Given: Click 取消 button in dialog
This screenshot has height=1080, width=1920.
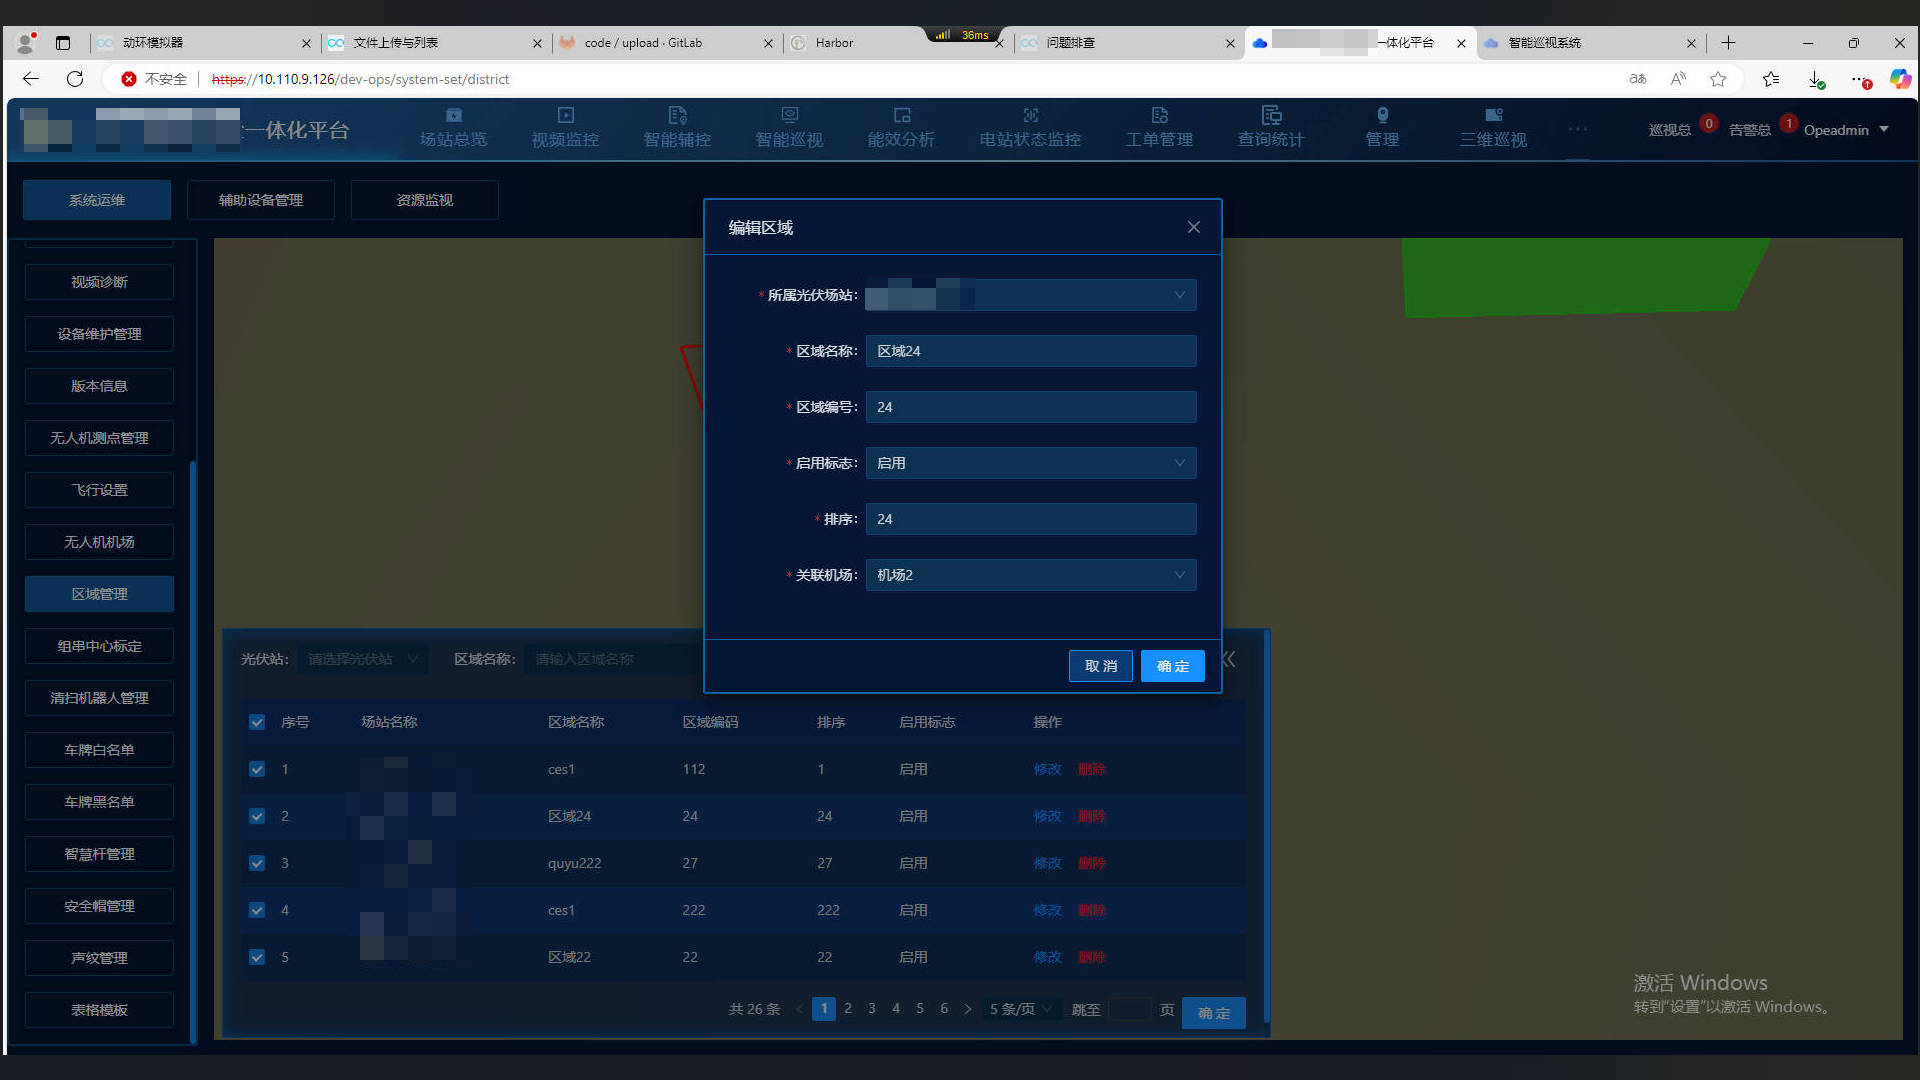Looking at the screenshot, I should coord(1101,666).
